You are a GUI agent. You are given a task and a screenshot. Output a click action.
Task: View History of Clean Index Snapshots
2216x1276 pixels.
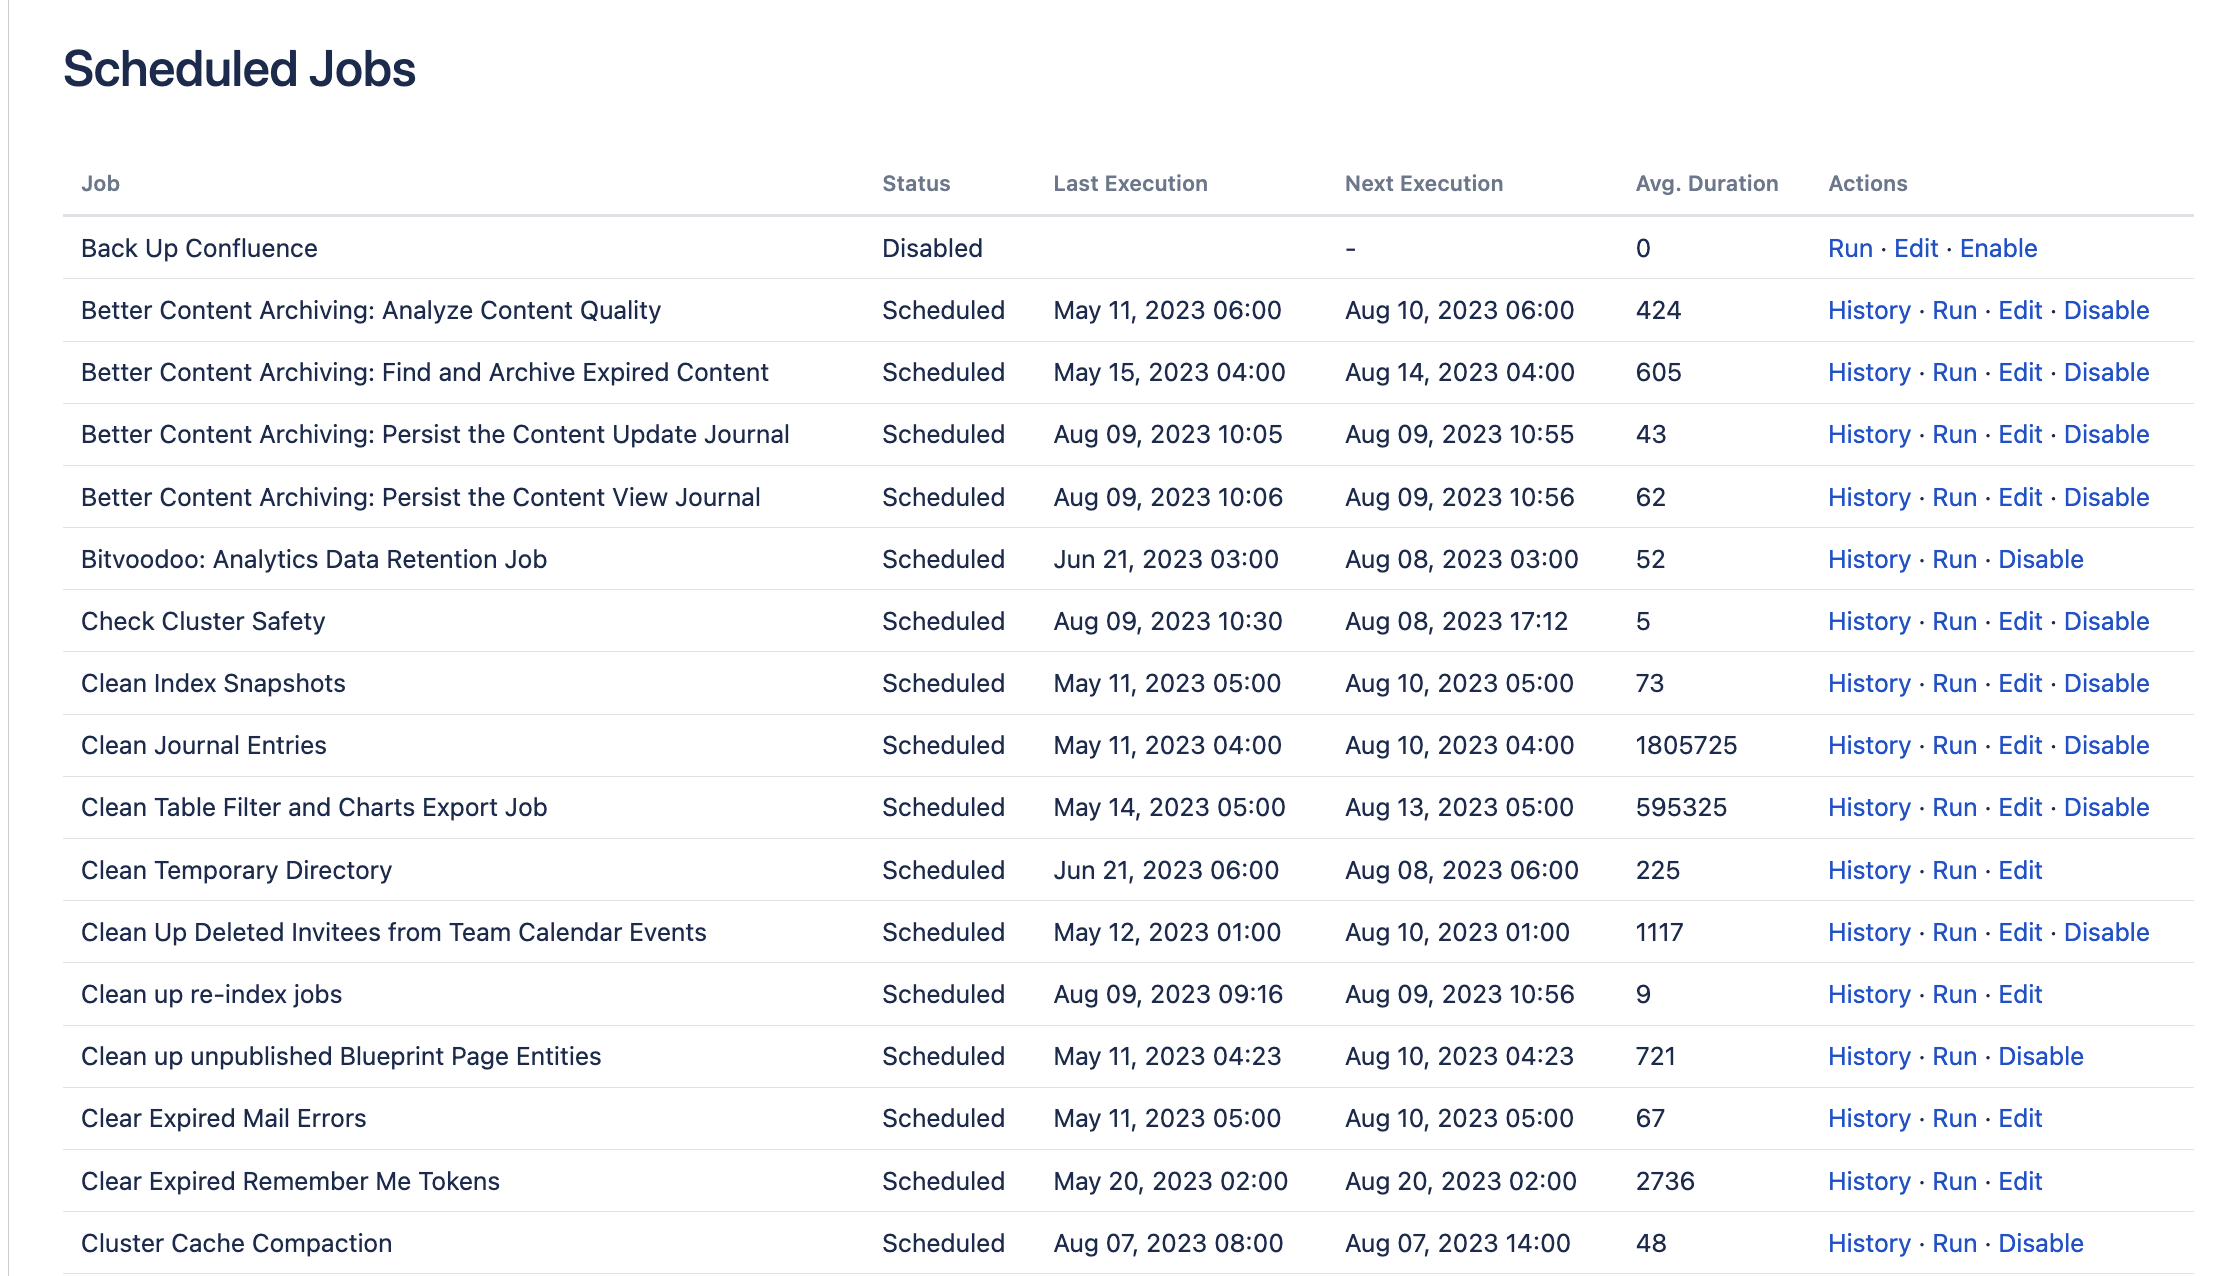[x=1869, y=683]
